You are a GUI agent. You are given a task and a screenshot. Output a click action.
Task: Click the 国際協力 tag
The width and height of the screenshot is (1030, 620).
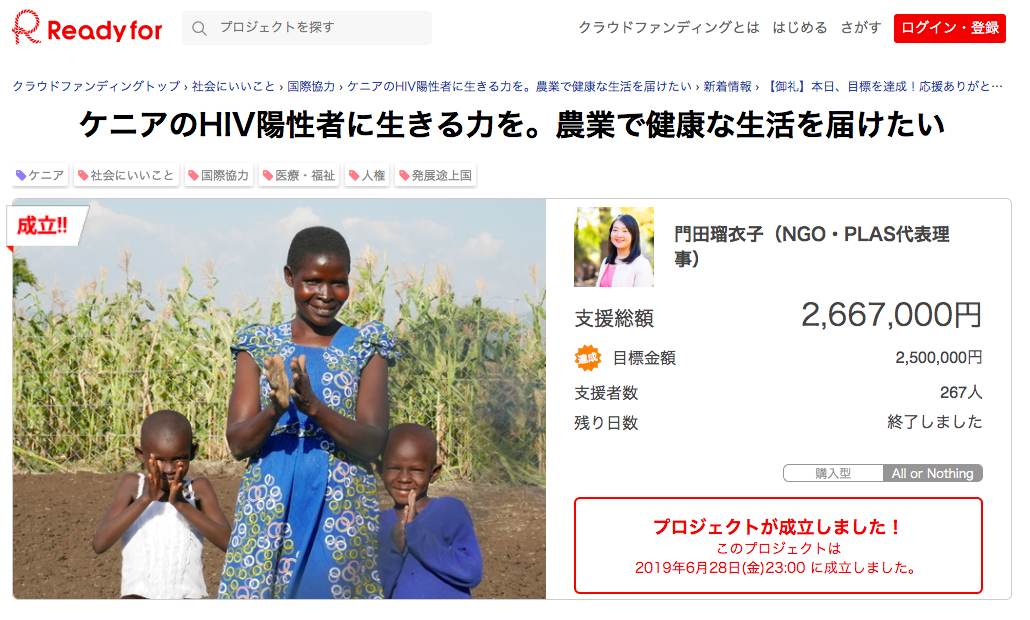tap(219, 175)
